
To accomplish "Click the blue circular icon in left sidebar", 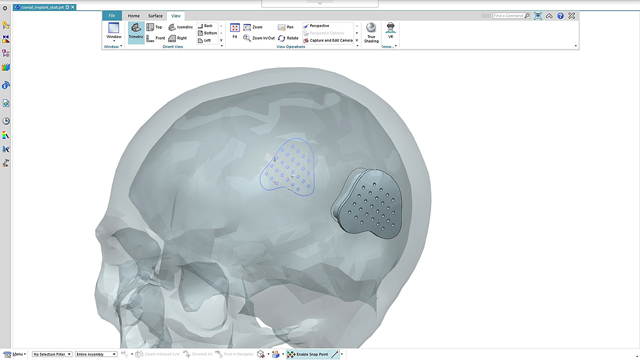I will click(6, 85).
